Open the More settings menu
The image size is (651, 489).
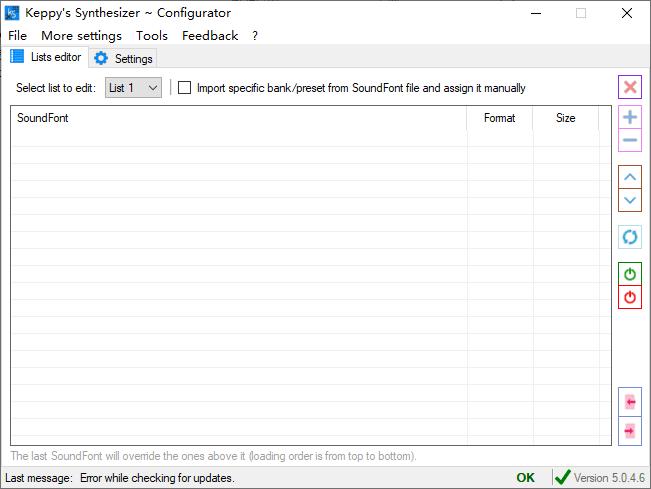point(81,36)
